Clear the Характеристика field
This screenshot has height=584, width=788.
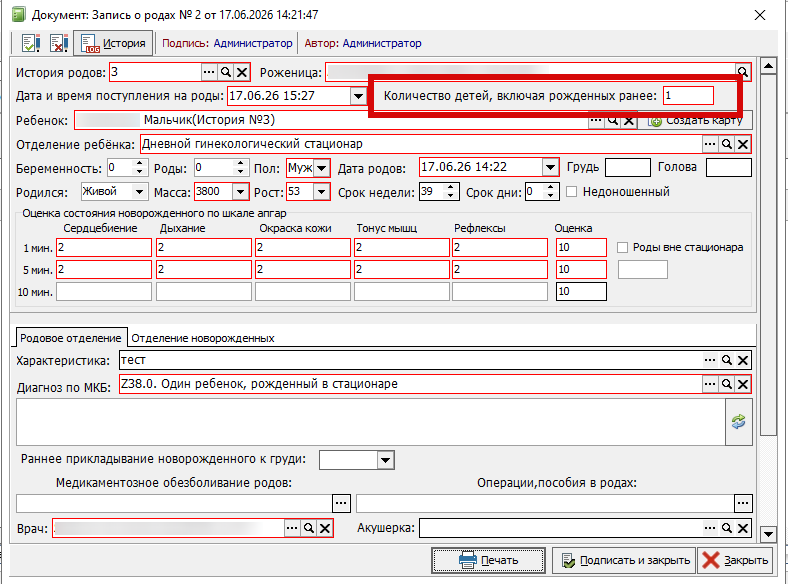pyautogui.click(x=743, y=360)
